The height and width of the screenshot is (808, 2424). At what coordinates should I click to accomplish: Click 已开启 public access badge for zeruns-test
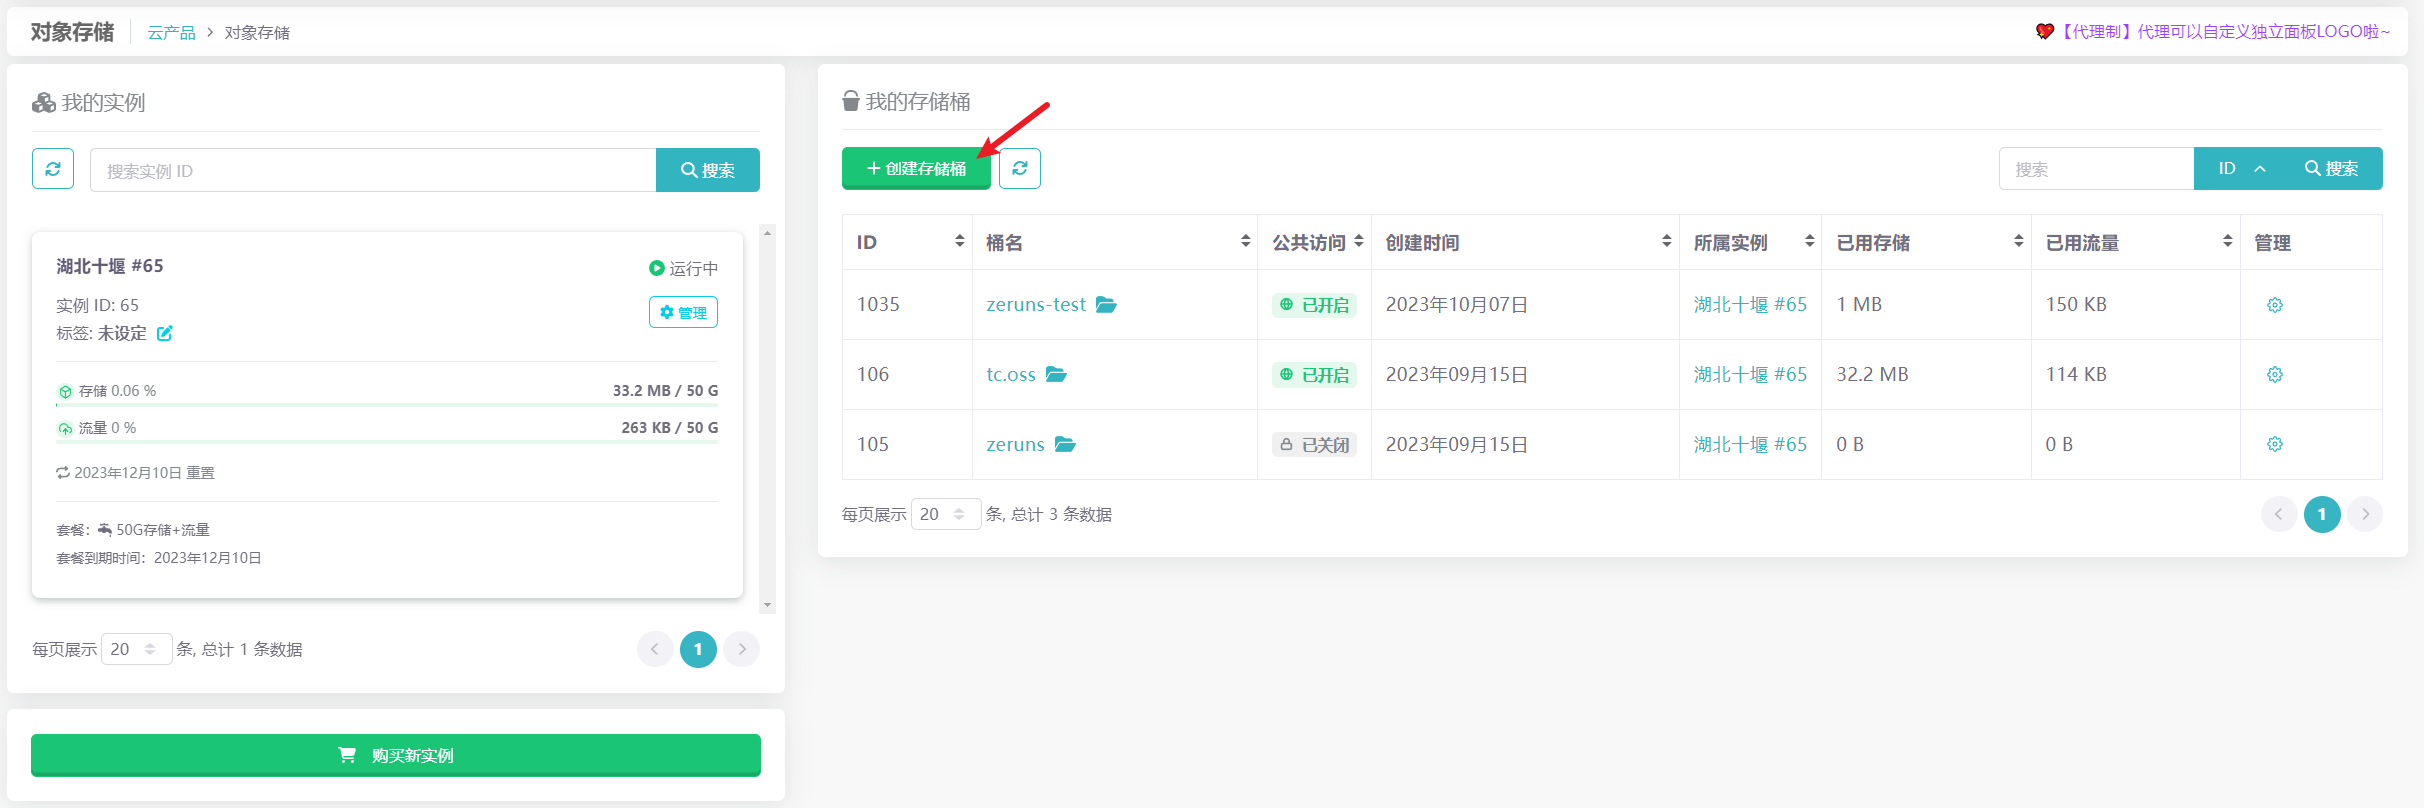[x=1314, y=305]
